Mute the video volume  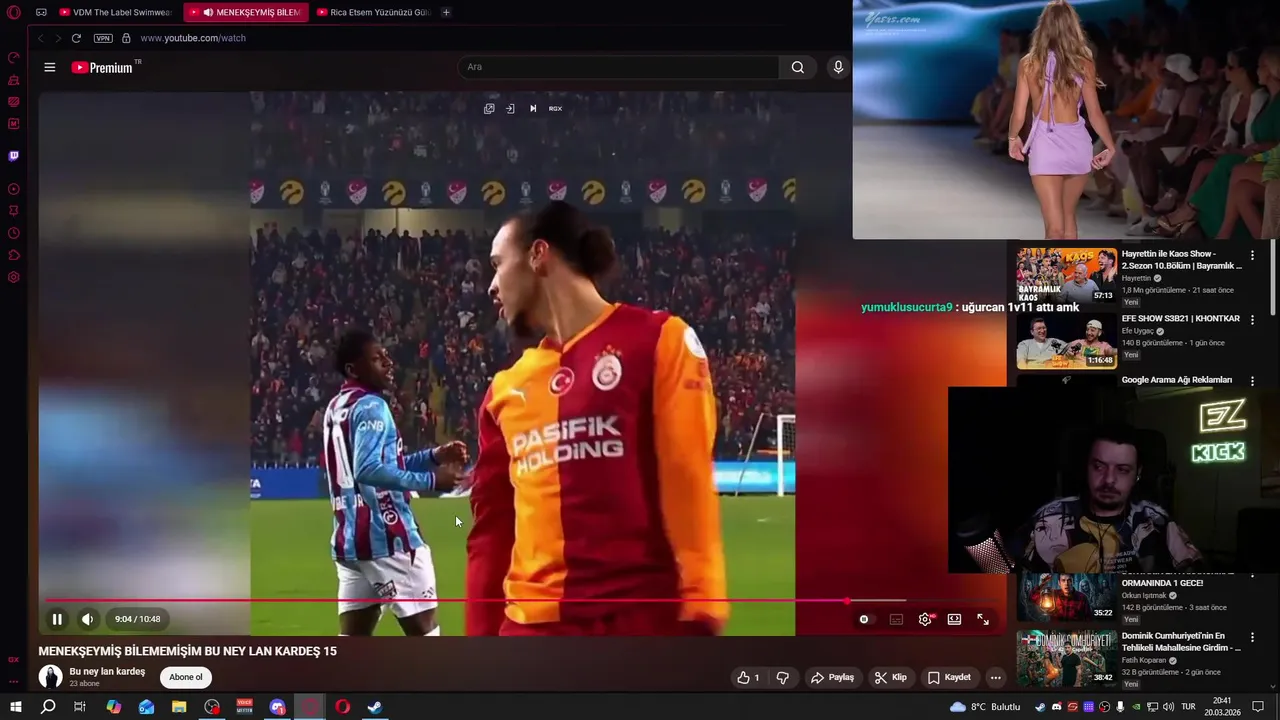click(87, 619)
